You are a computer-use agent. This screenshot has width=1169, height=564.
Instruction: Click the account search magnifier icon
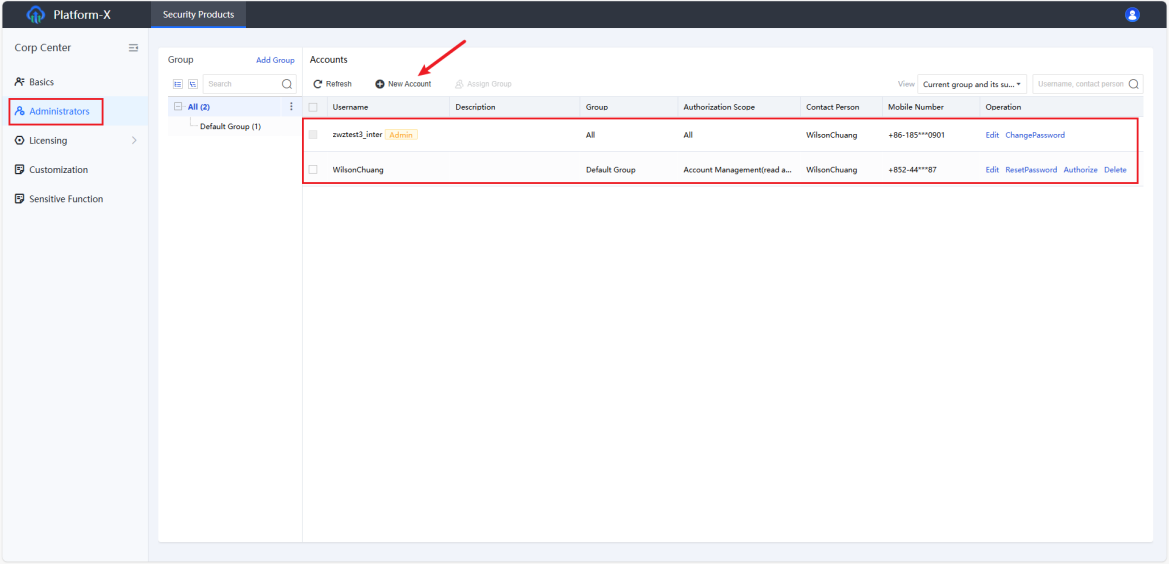click(x=1134, y=84)
